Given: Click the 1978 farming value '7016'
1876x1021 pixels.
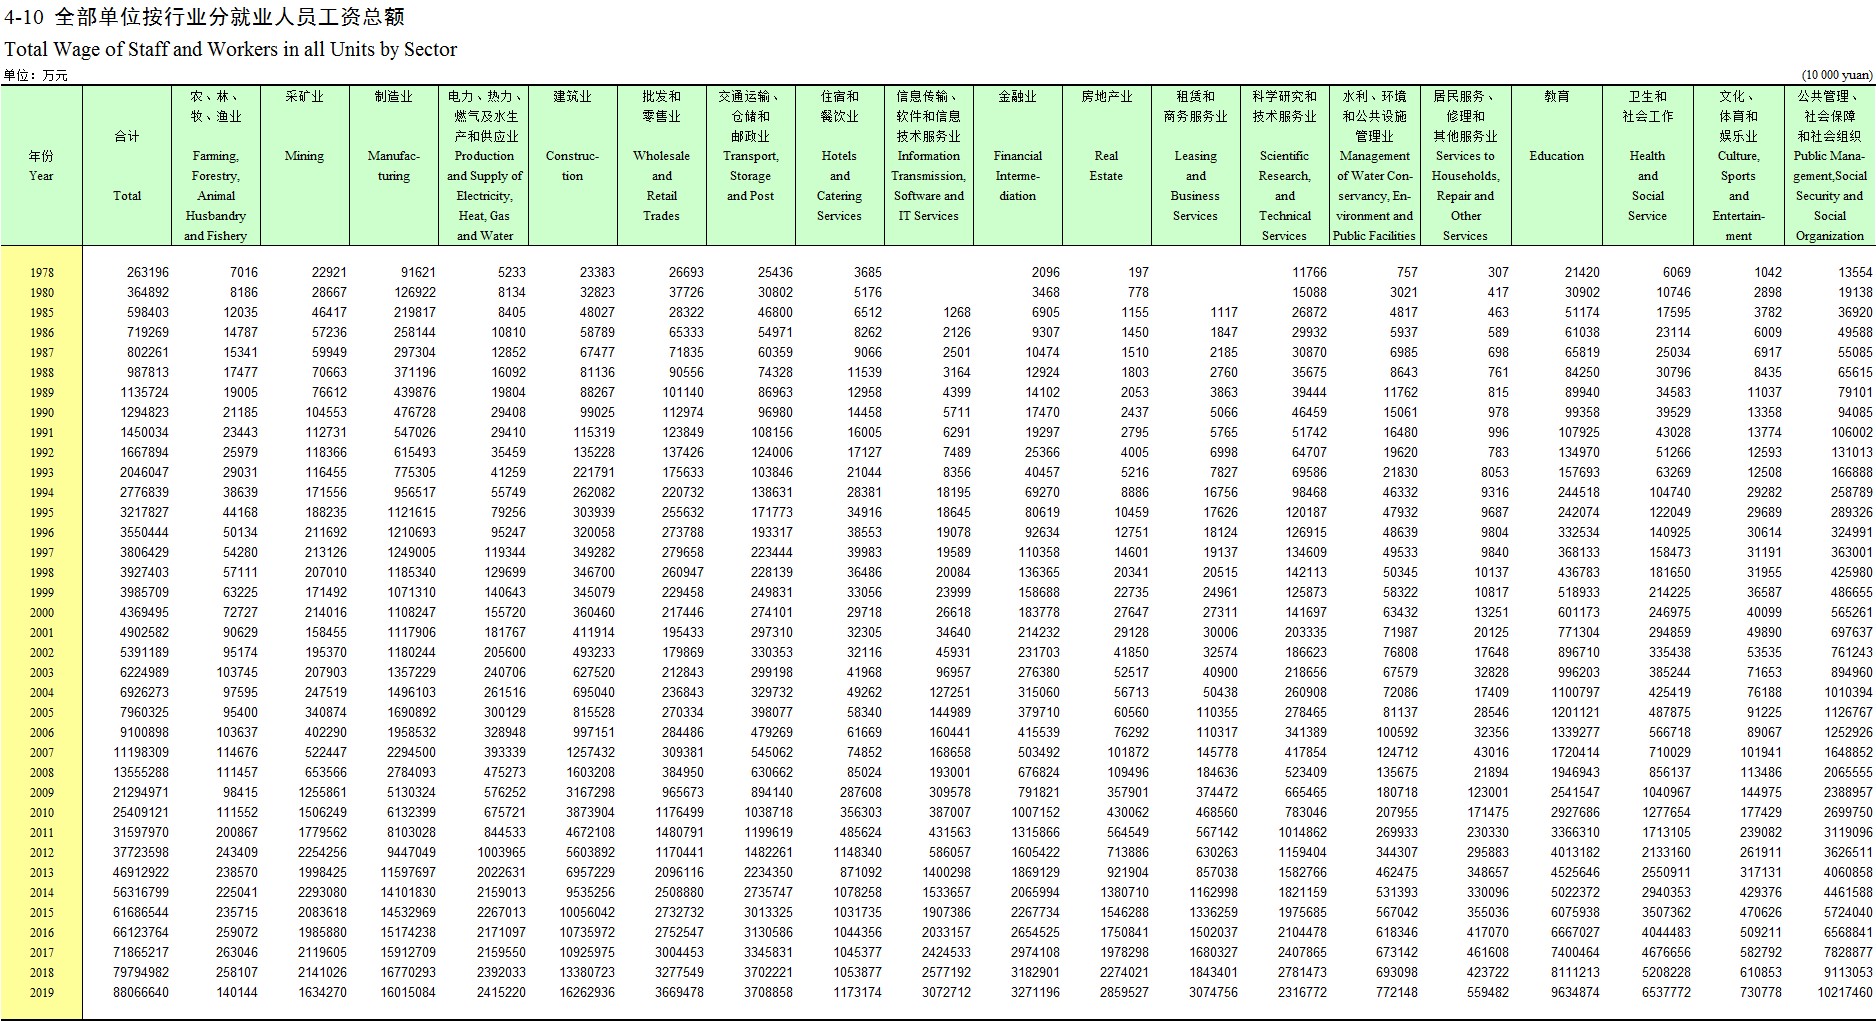Looking at the screenshot, I should pos(243,272).
